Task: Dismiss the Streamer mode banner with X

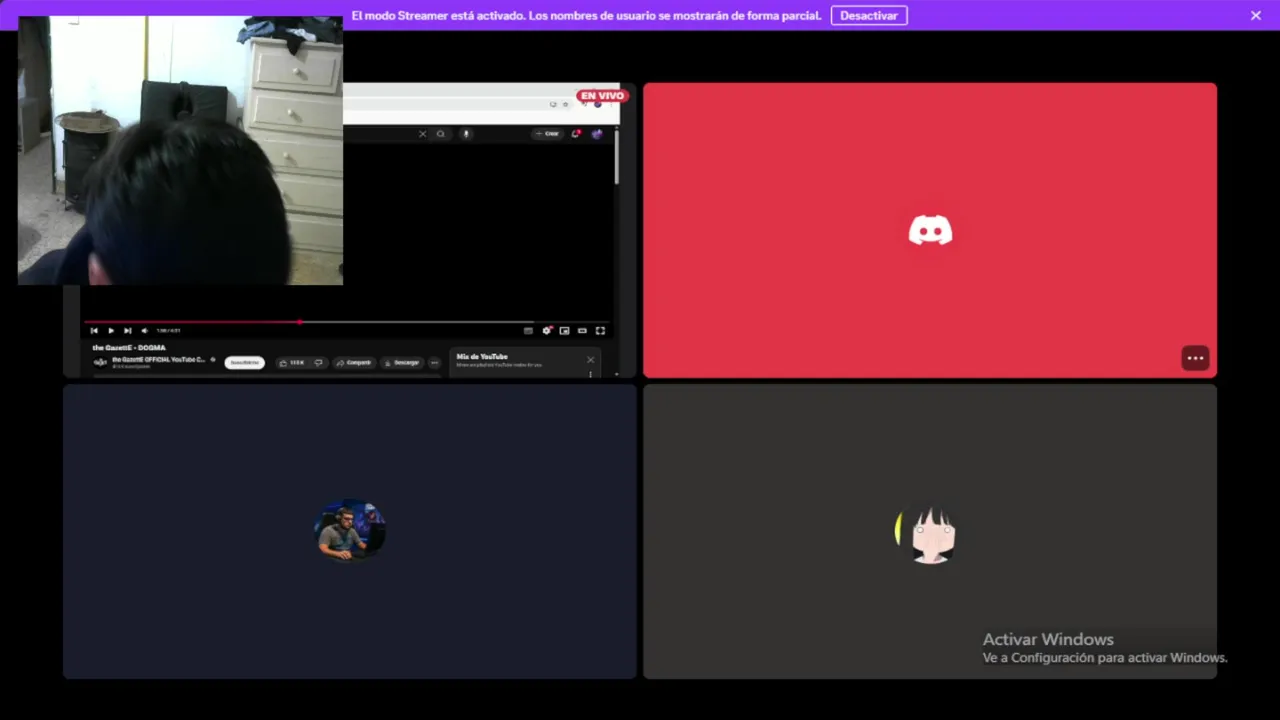Action: 1256,15
